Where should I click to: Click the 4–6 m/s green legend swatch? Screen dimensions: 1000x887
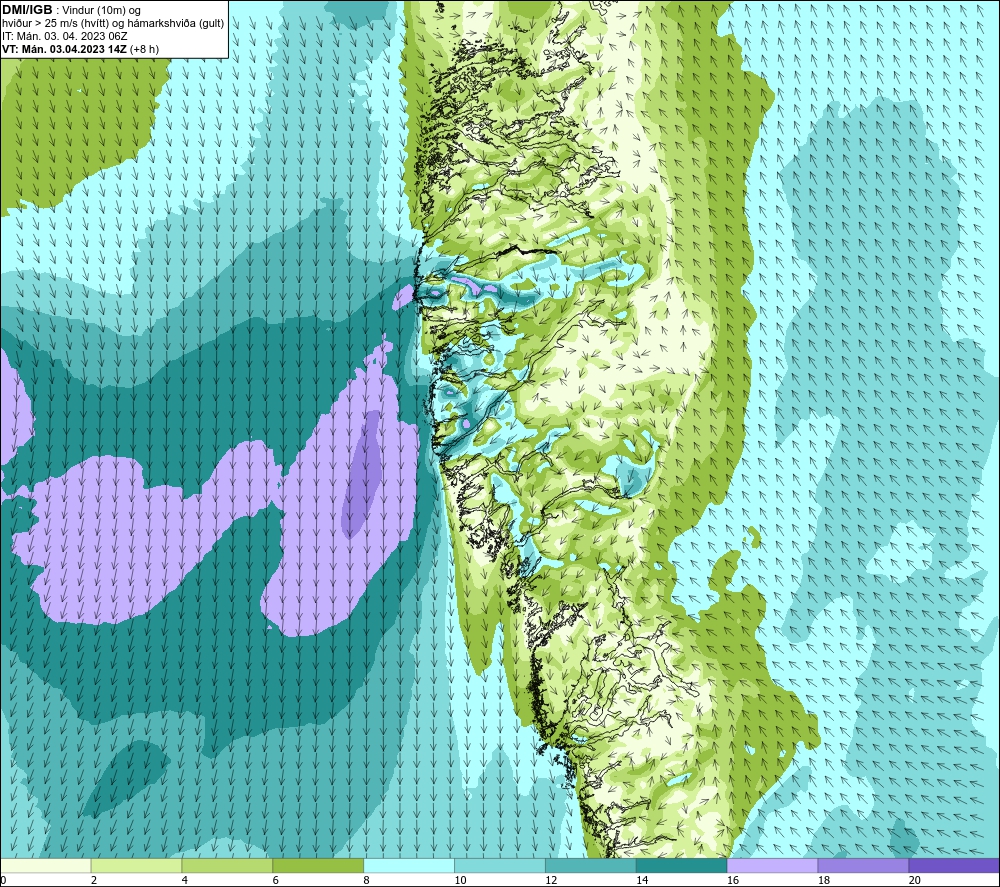coord(227,865)
